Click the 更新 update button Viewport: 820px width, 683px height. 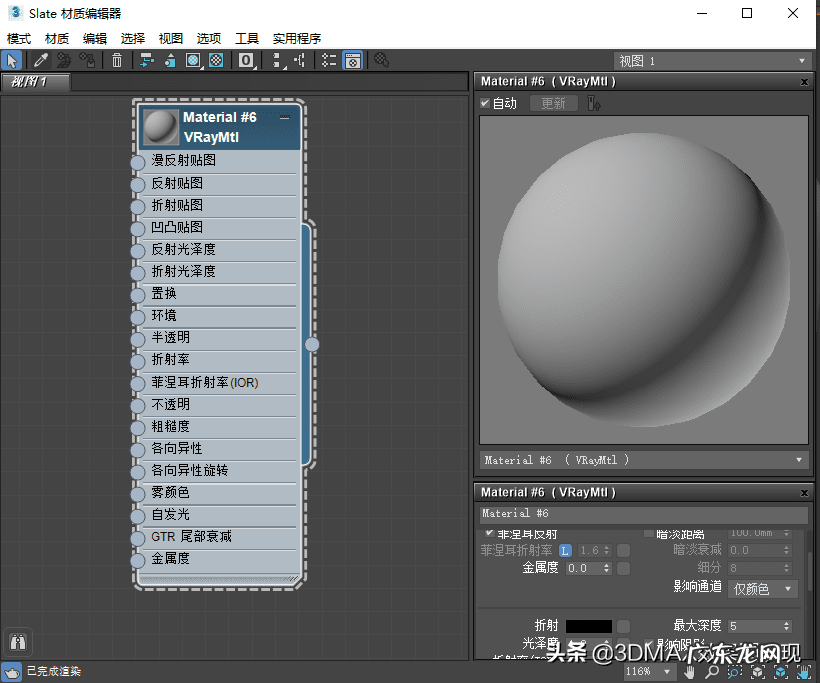tap(553, 103)
